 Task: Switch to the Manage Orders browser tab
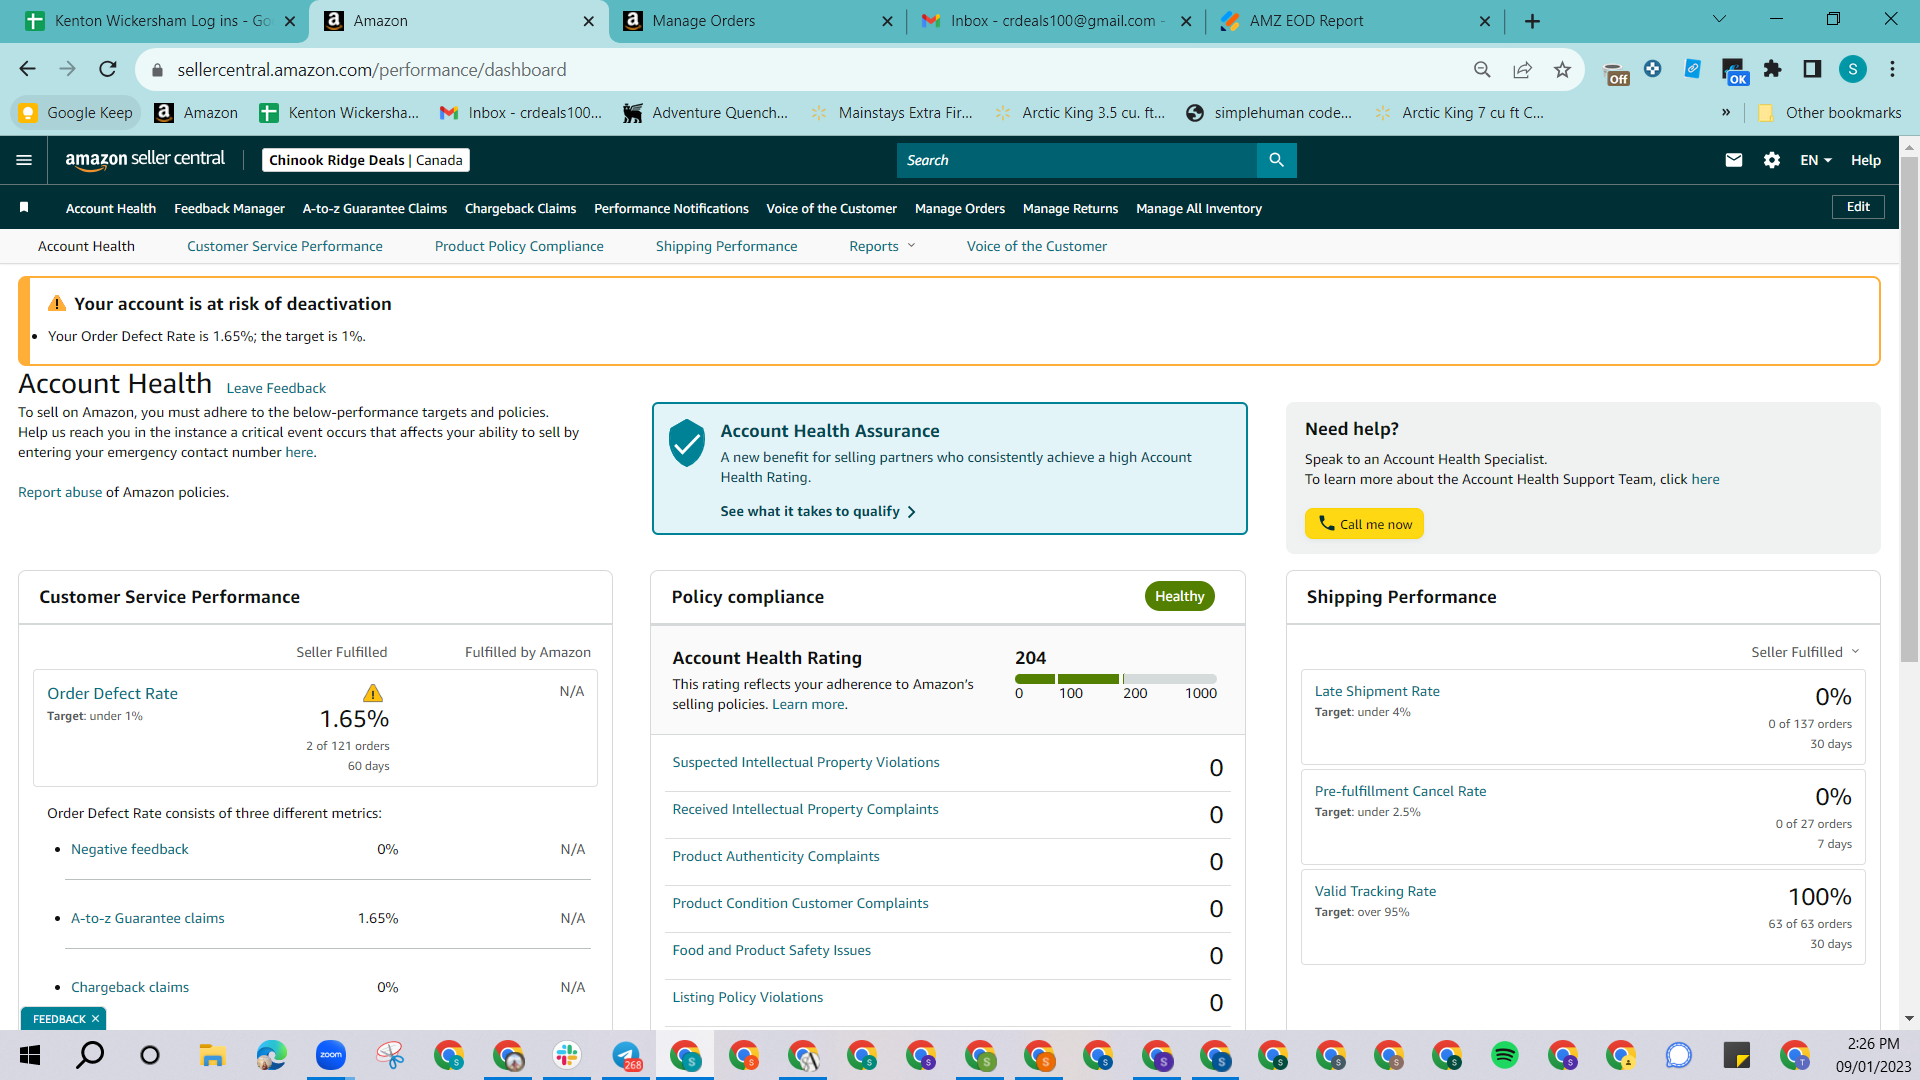(x=757, y=21)
